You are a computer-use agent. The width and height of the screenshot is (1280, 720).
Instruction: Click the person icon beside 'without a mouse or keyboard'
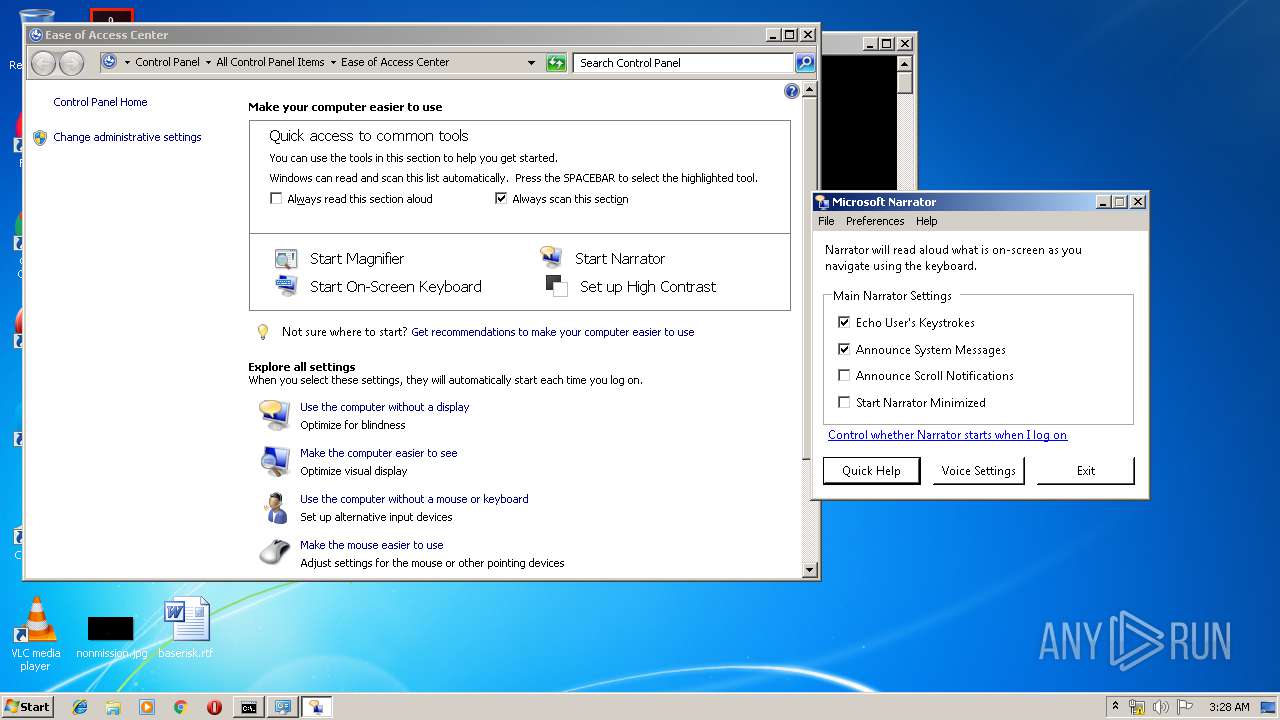click(274, 507)
